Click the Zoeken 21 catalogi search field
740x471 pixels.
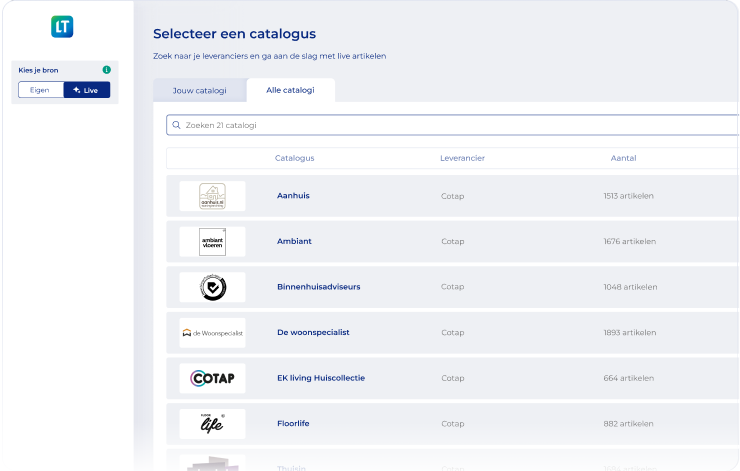tap(450, 125)
